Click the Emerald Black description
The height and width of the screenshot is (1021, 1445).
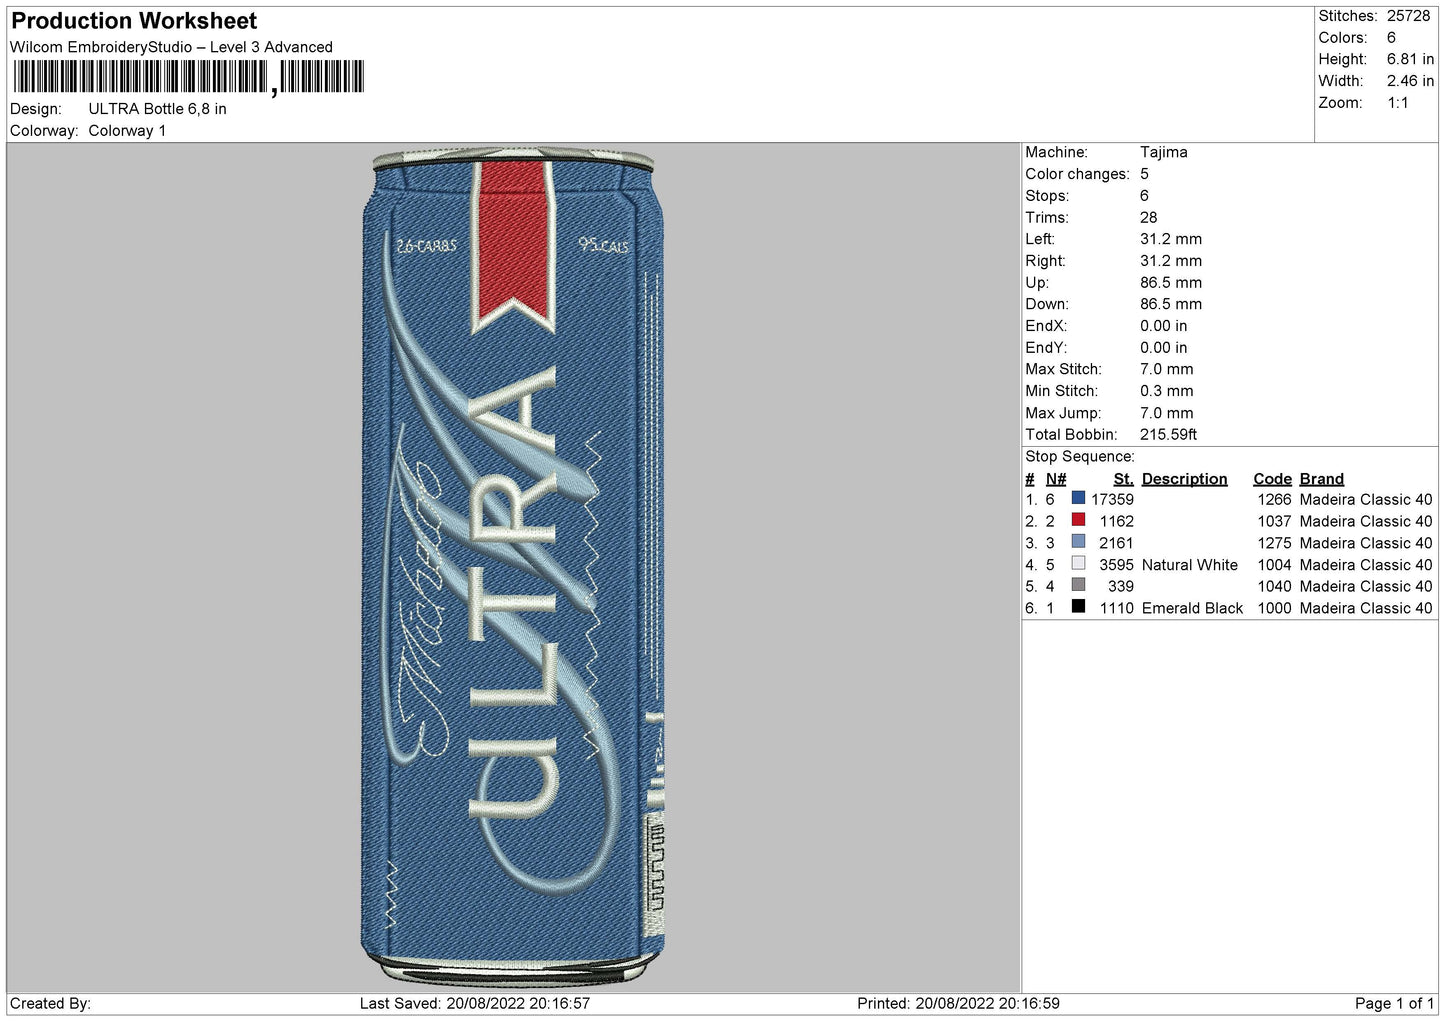tap(1192, 608)
